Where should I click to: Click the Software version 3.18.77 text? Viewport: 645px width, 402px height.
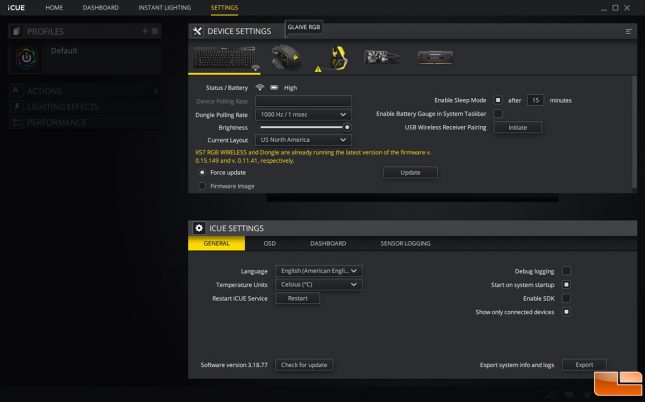pos(234,365)
